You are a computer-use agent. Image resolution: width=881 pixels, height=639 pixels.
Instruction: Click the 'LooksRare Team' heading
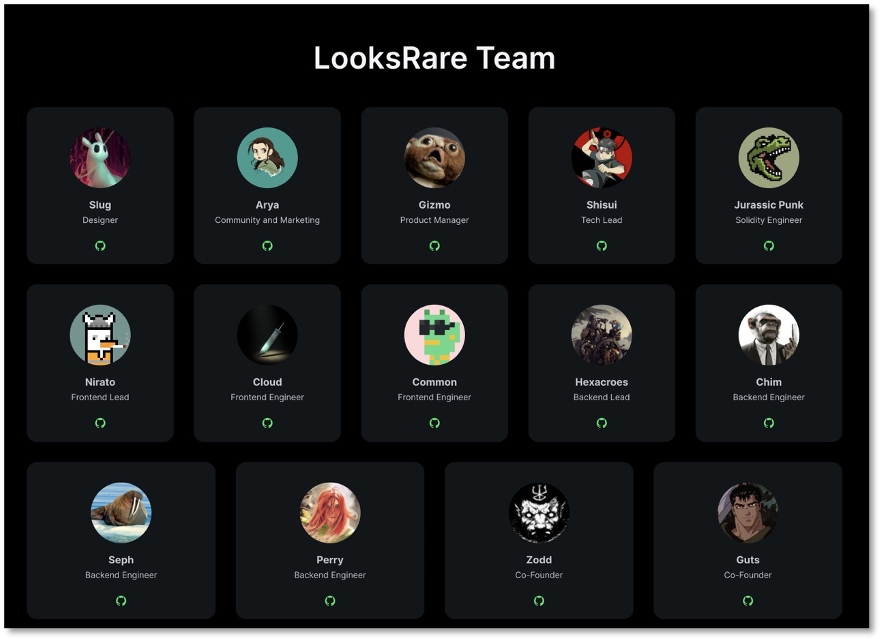click(434, 58)
